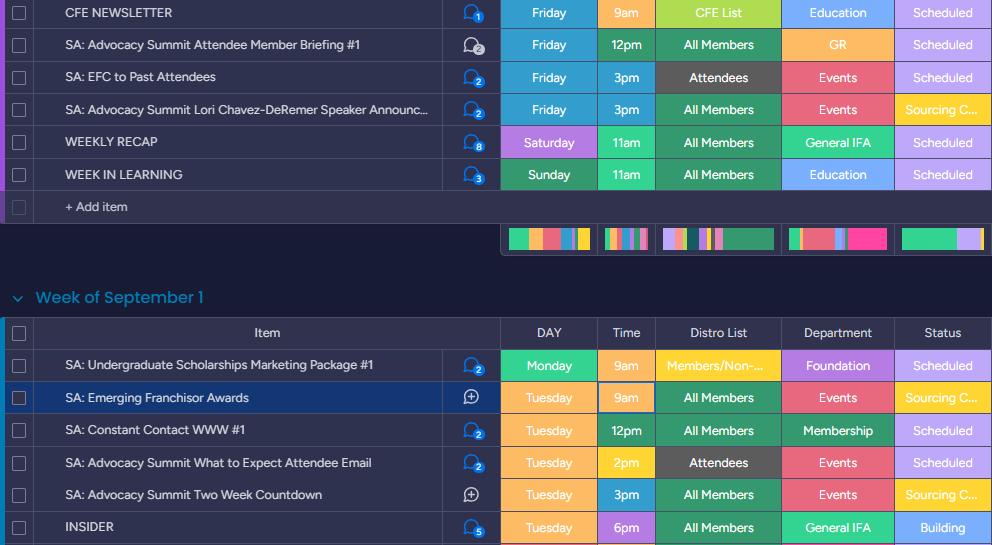The width and height of the screenshot is (992, 545).
Task: Open SA: Constant Contact WWW #1 item
Action: click(155, 430)
